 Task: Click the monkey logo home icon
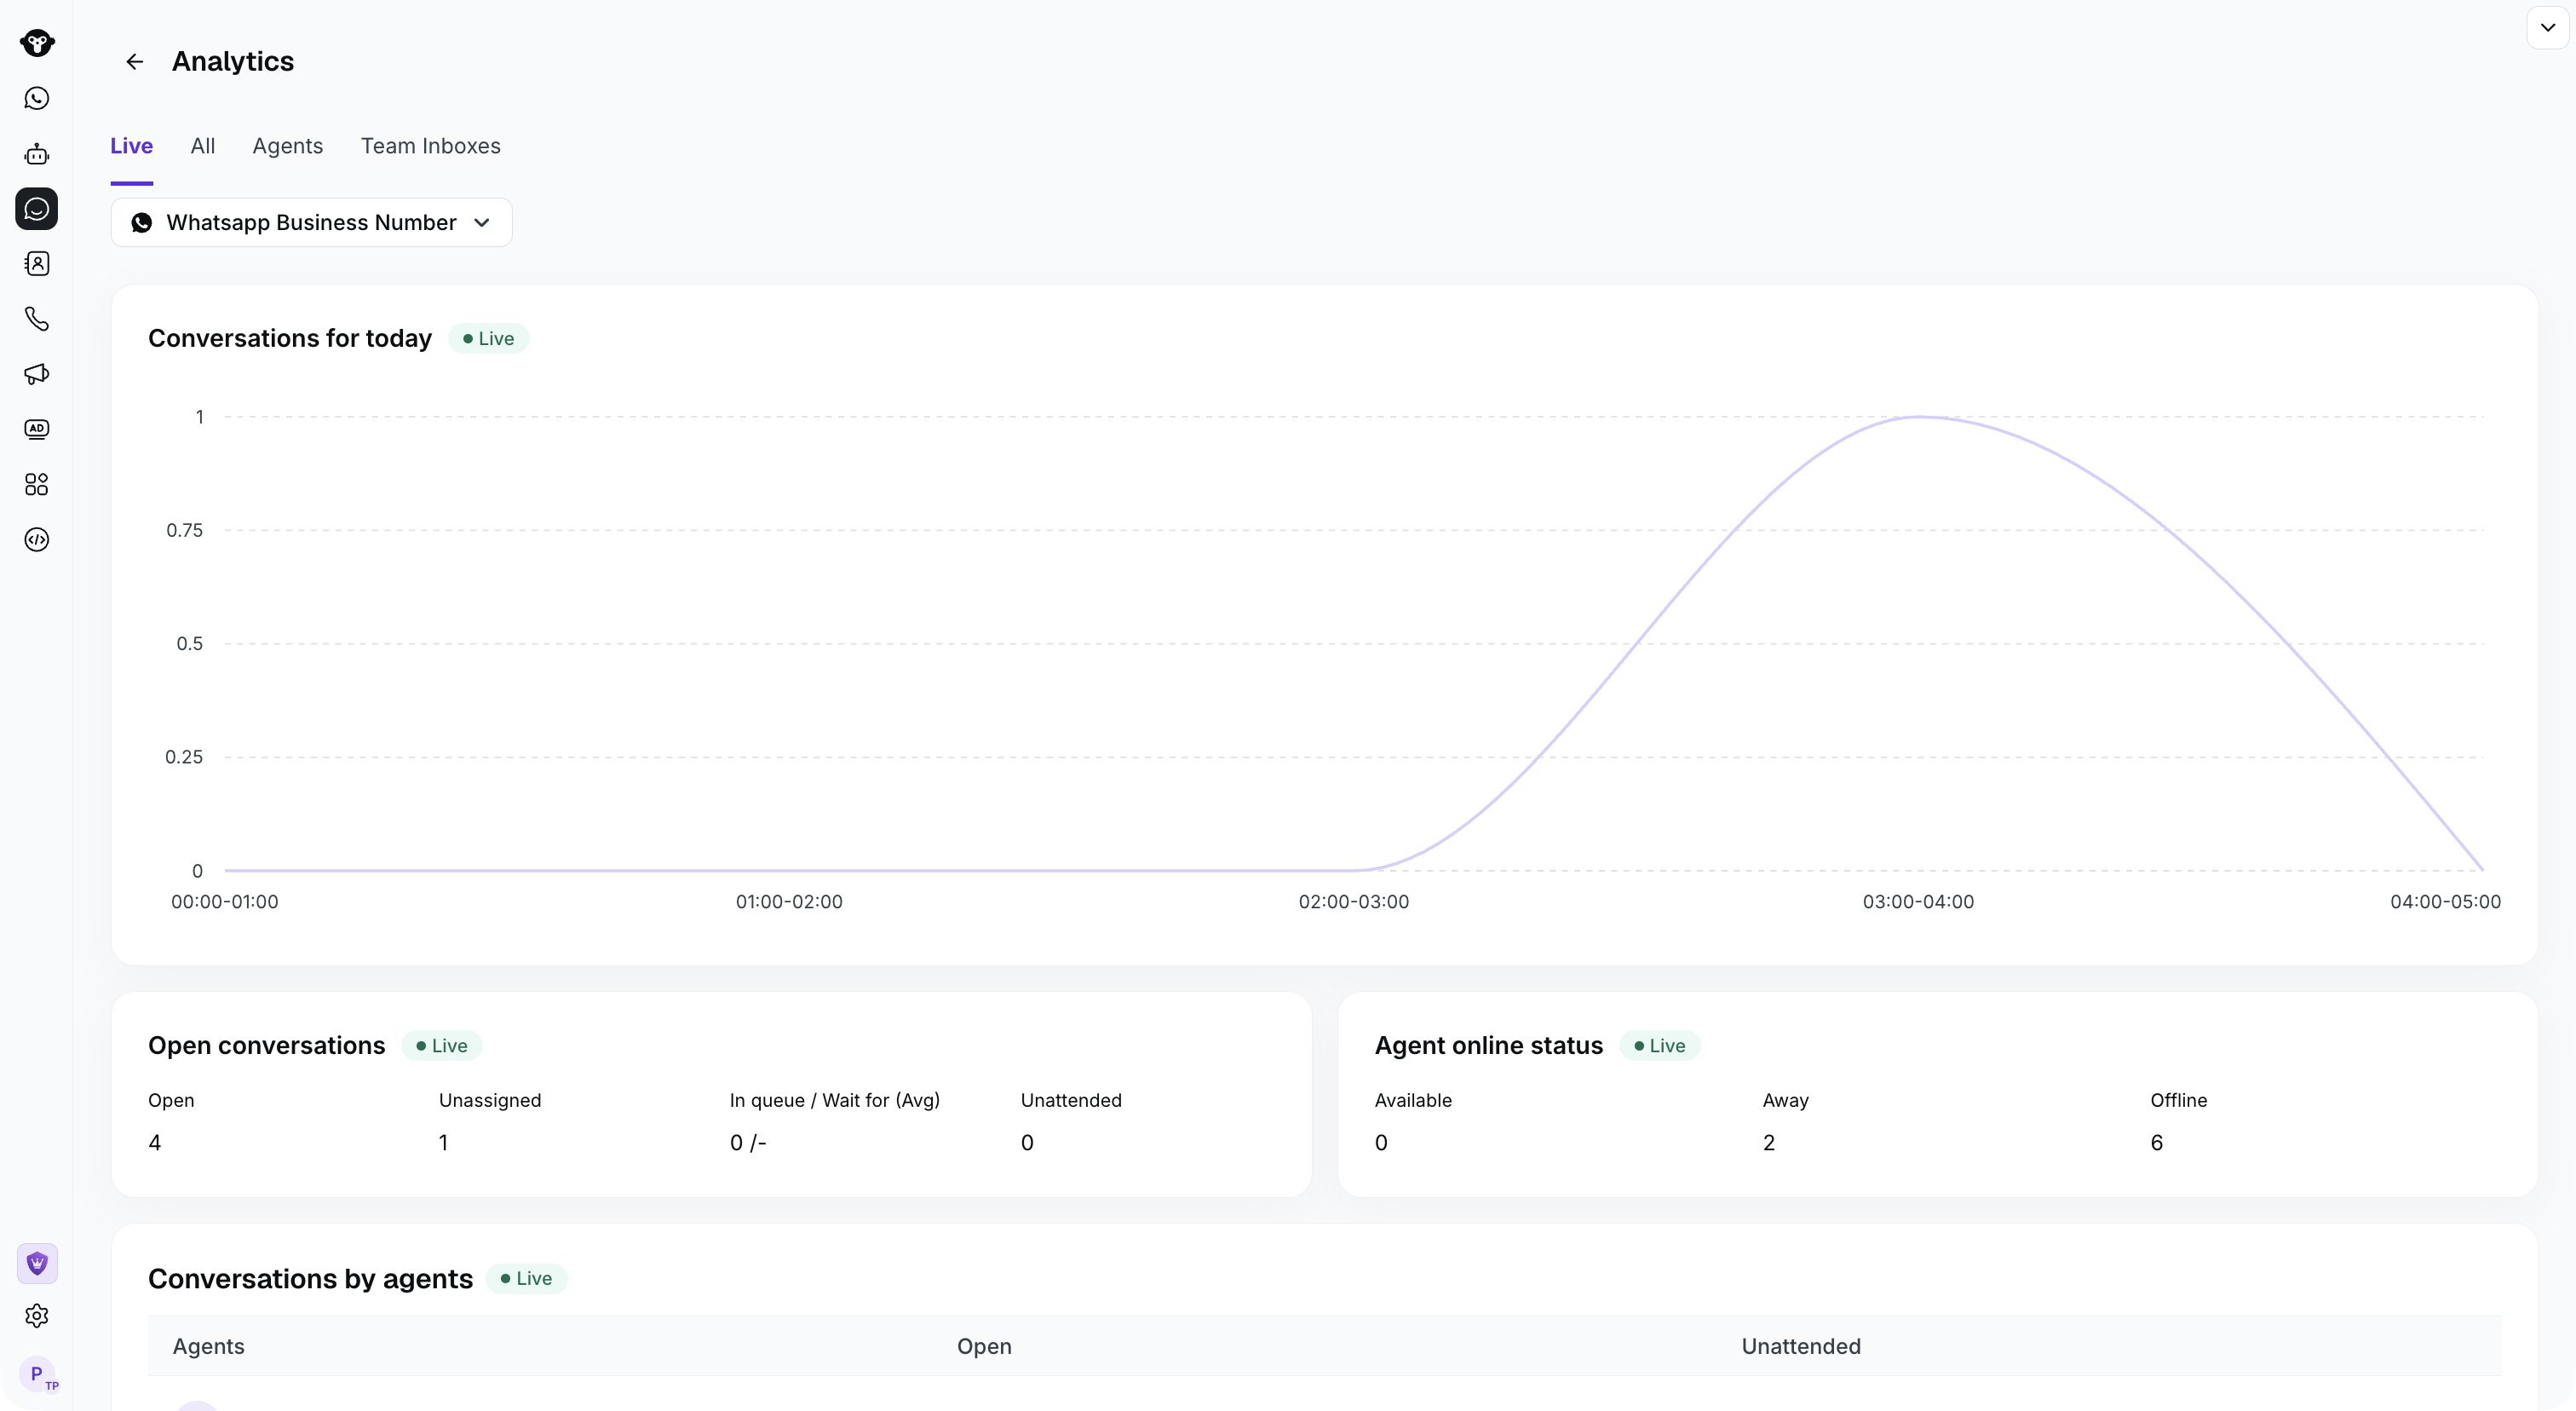coord(37,42)
